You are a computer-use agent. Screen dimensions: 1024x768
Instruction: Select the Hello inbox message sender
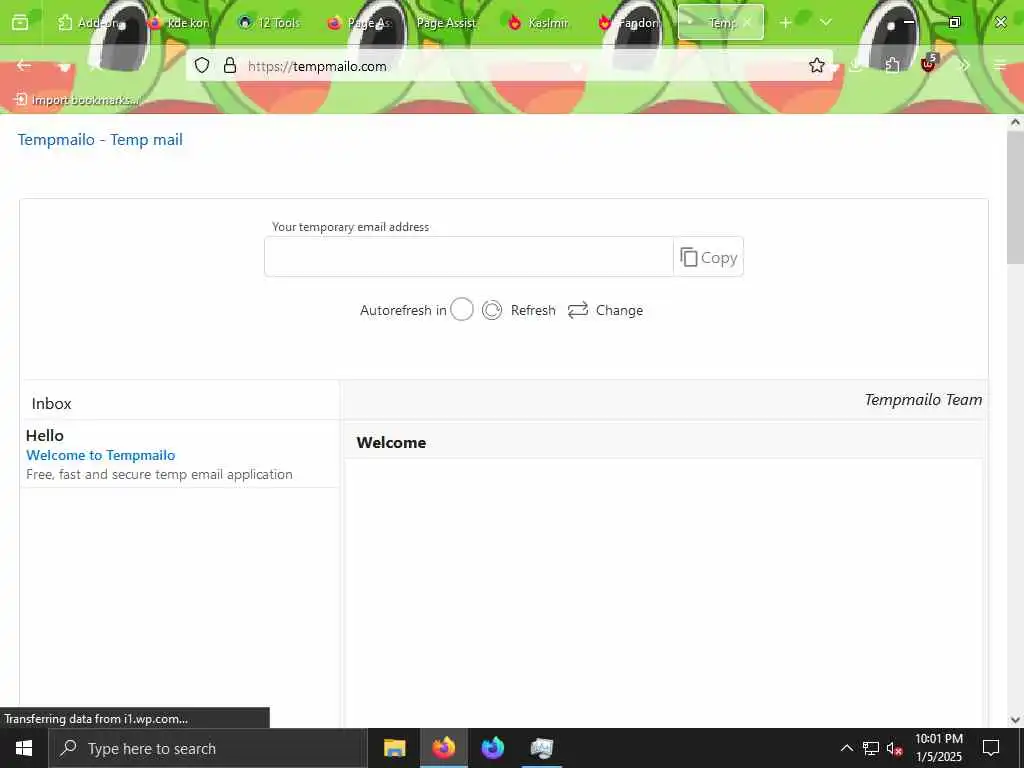point(44,436)
